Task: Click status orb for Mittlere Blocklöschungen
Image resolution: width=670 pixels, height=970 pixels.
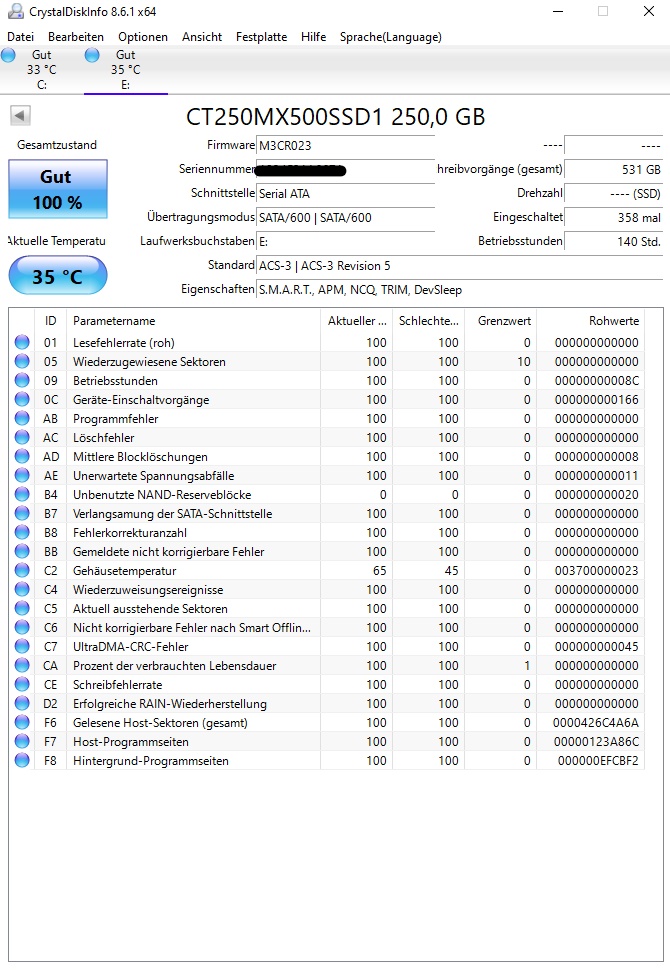Action: [x=22, y=457]
